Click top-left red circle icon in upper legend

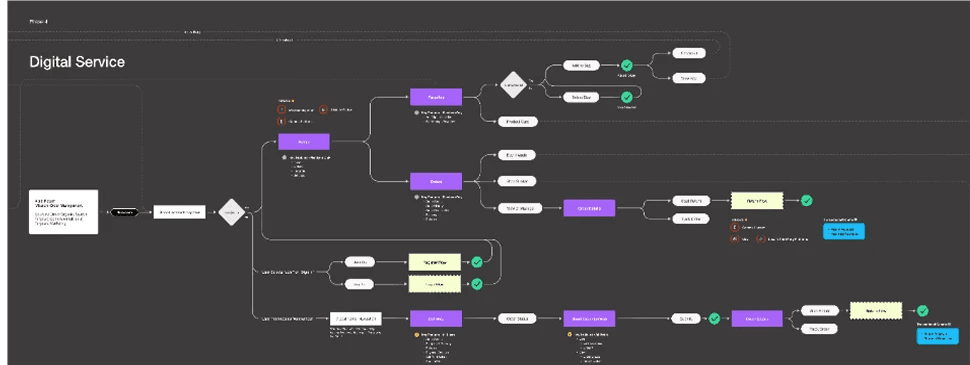tap(282, 110)
